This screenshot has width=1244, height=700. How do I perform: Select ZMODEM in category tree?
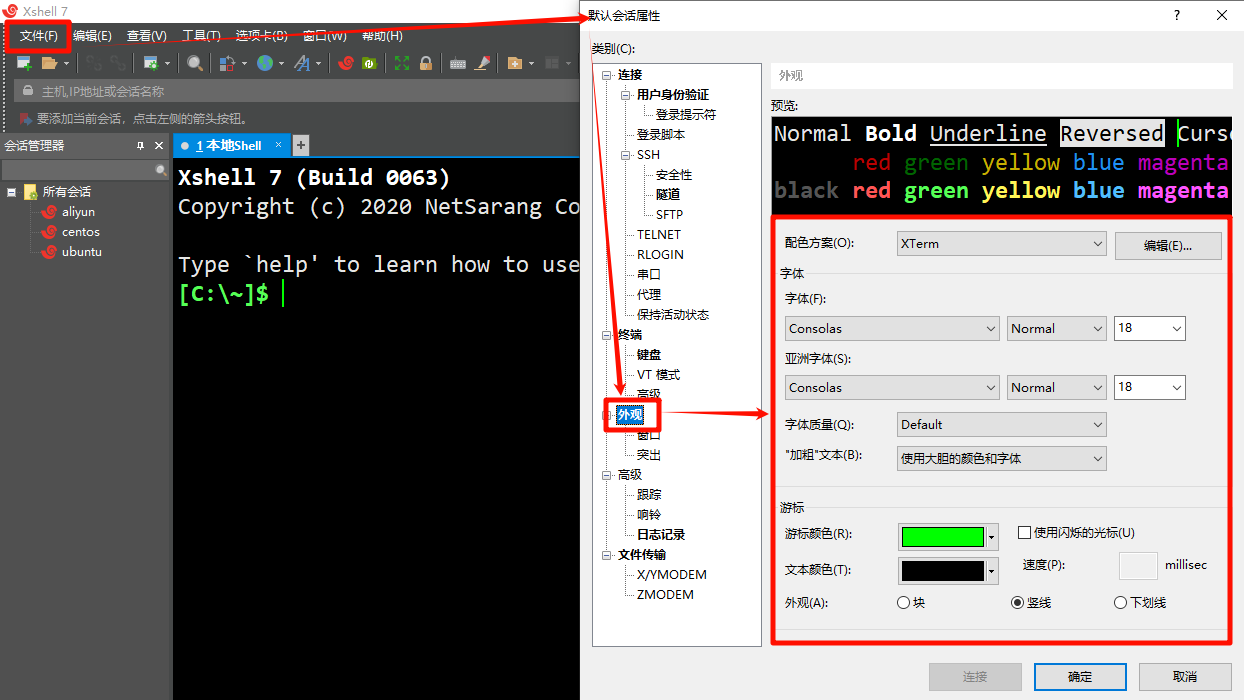click(x=665, y=595)
